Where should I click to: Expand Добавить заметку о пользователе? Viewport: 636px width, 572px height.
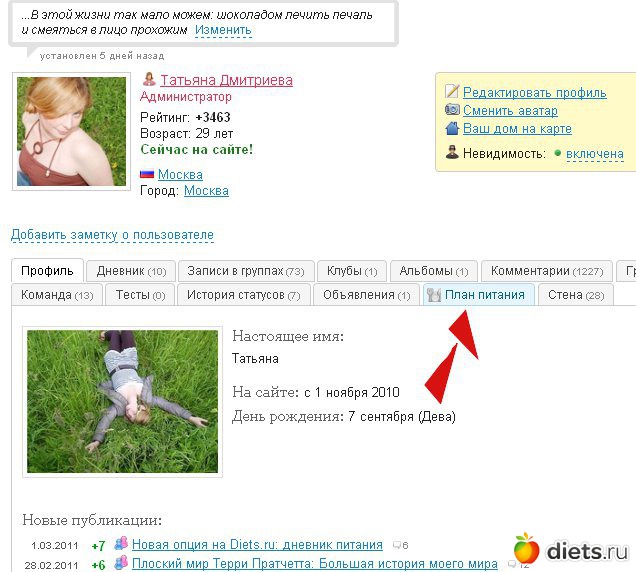(112, 235)
